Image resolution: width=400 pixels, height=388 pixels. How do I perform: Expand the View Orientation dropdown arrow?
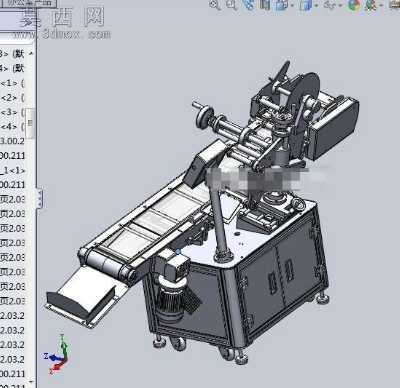(x=292, y=6)
